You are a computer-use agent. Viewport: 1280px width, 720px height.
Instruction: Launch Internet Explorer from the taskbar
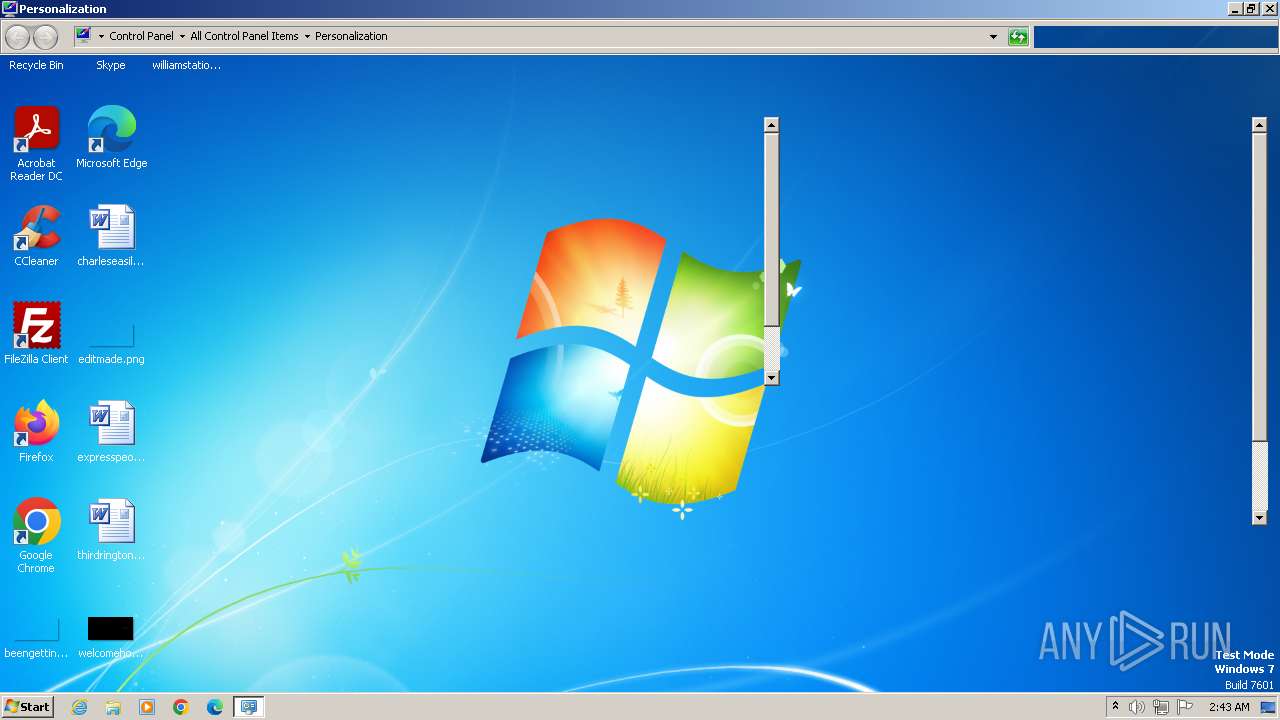(x=79, y=707)
